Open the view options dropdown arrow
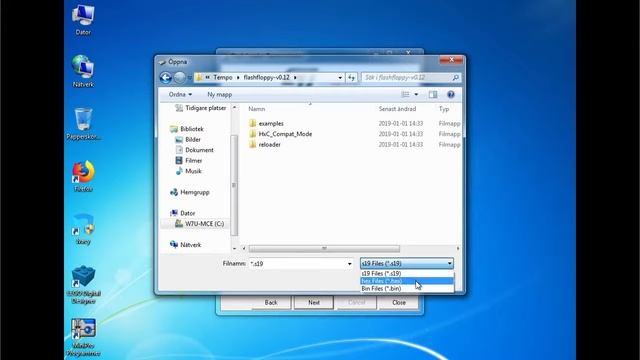This screenshot has width=640, height=360. [416, 94]
